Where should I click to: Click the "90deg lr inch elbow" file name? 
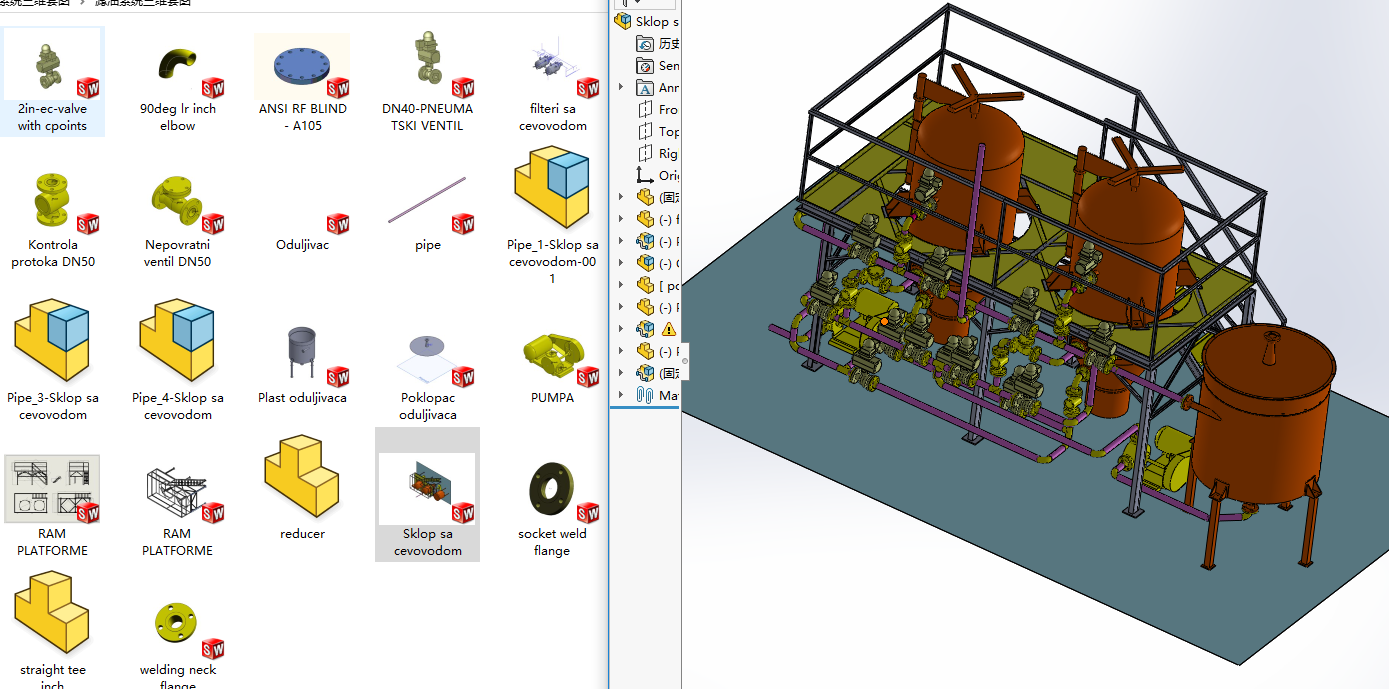[x=177, y=117]
